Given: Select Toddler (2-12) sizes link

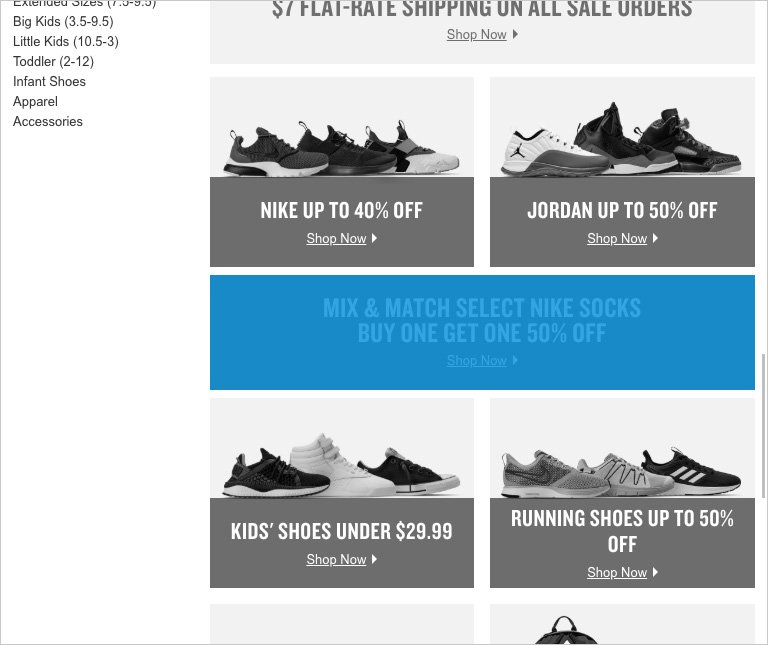Looking at the screenshot, I should (53, 62).
